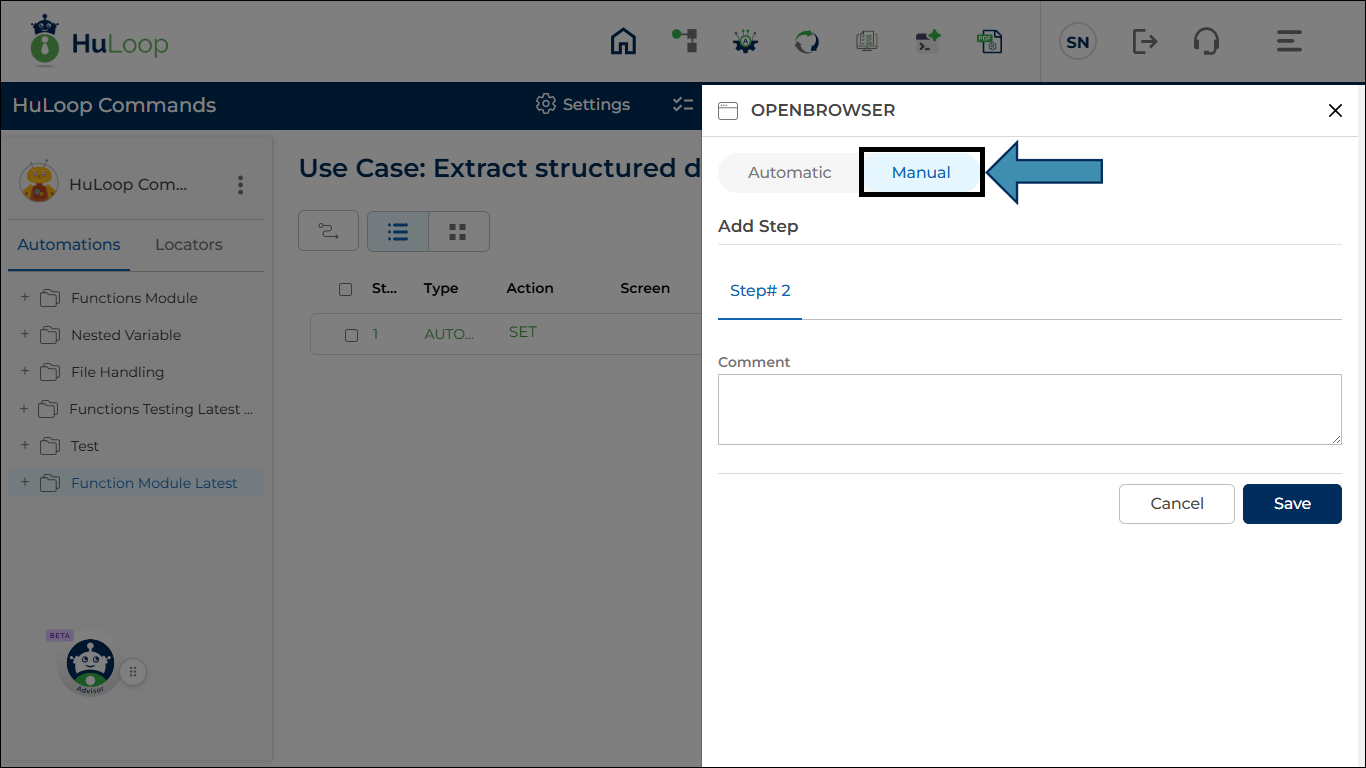The height and width of the screenshot is (768, 1366).
Task: Click the Action column header
Action: (530, 288)
